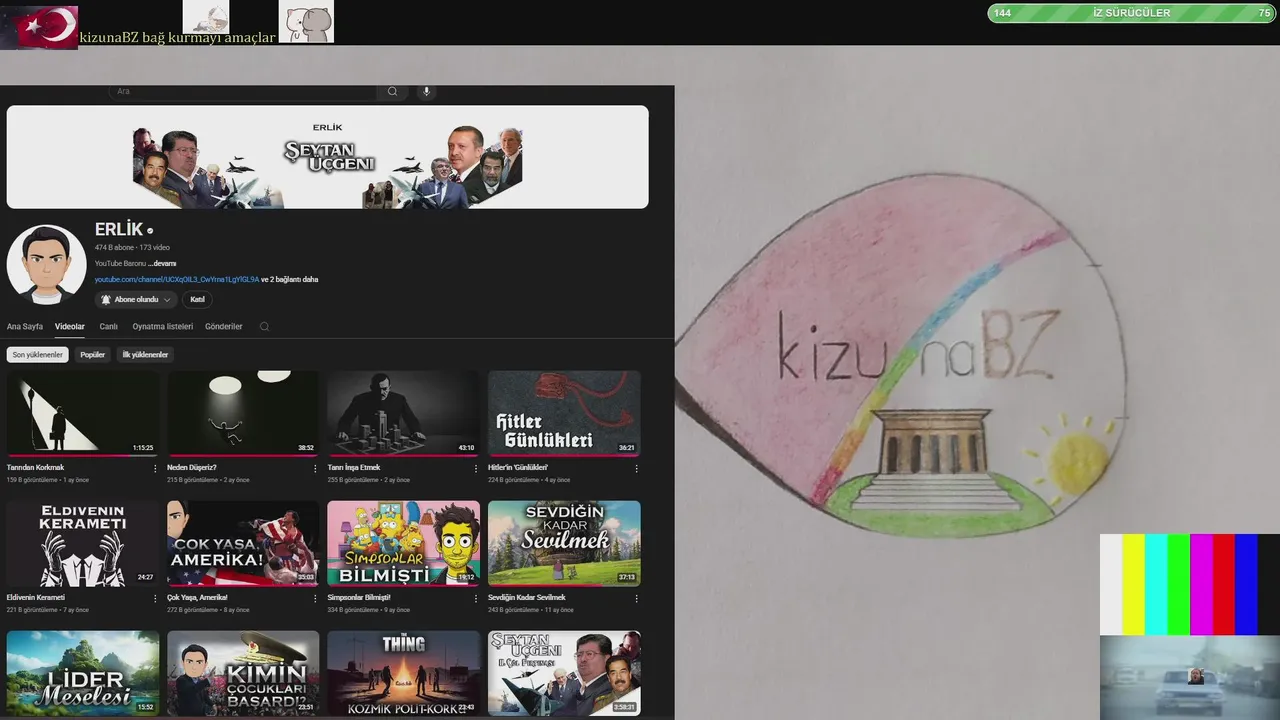Click the Şeytan Üçgeni channel banner

tap(327, 157)
